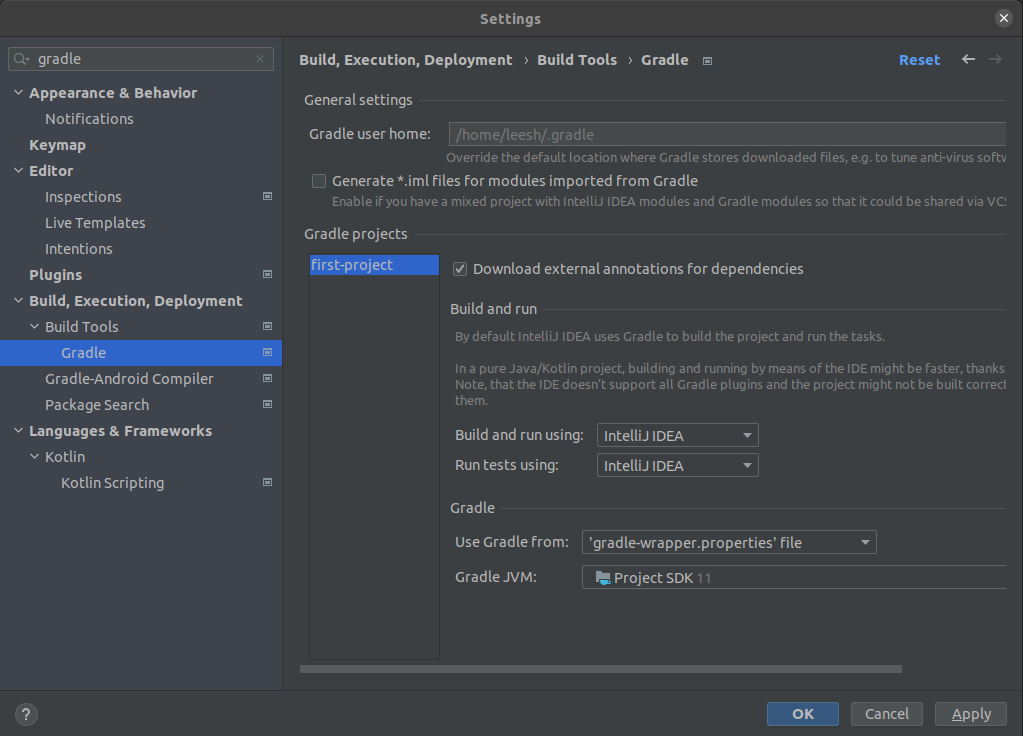Click the search magnifier icon in search field
The height and width of the screenshot is (736, 1023).
[x=21, y=59]
